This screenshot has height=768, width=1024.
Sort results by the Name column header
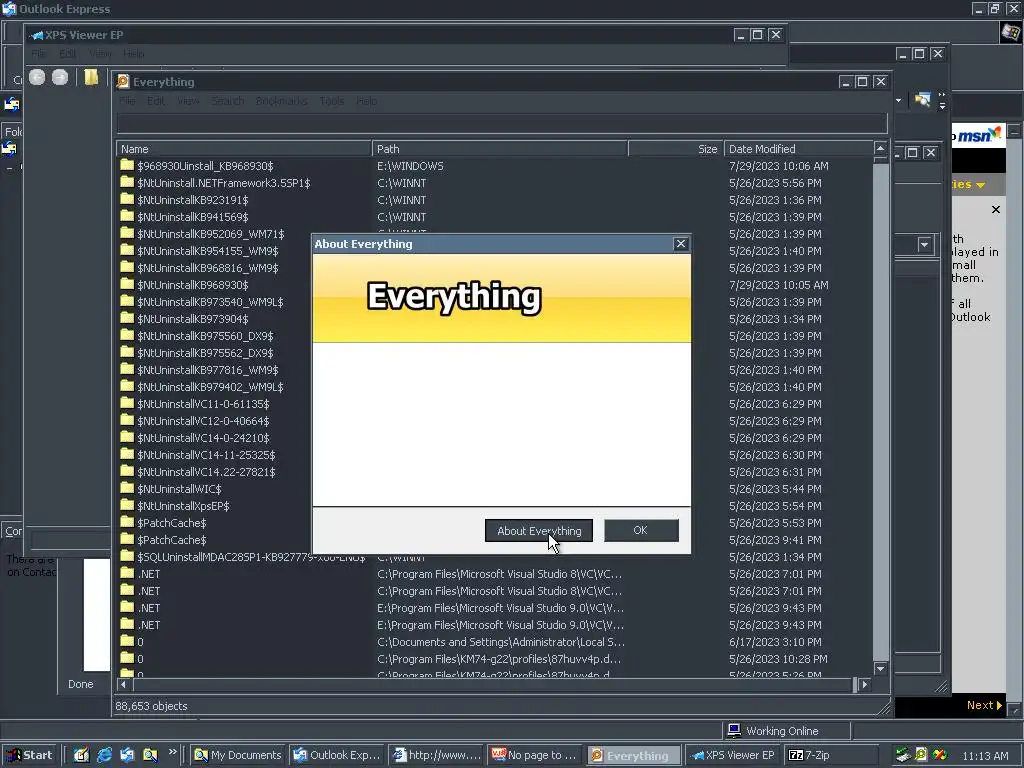tap(244, 149)
